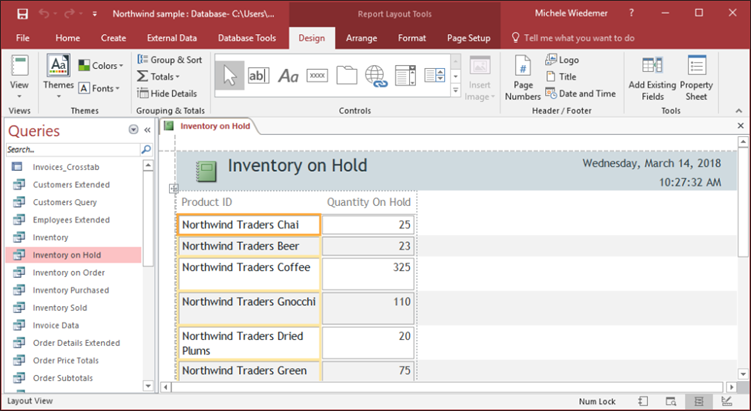Click the Inventory on Hold report title
Viewport: 751px width, 411px height.
[x=297, y=166]
